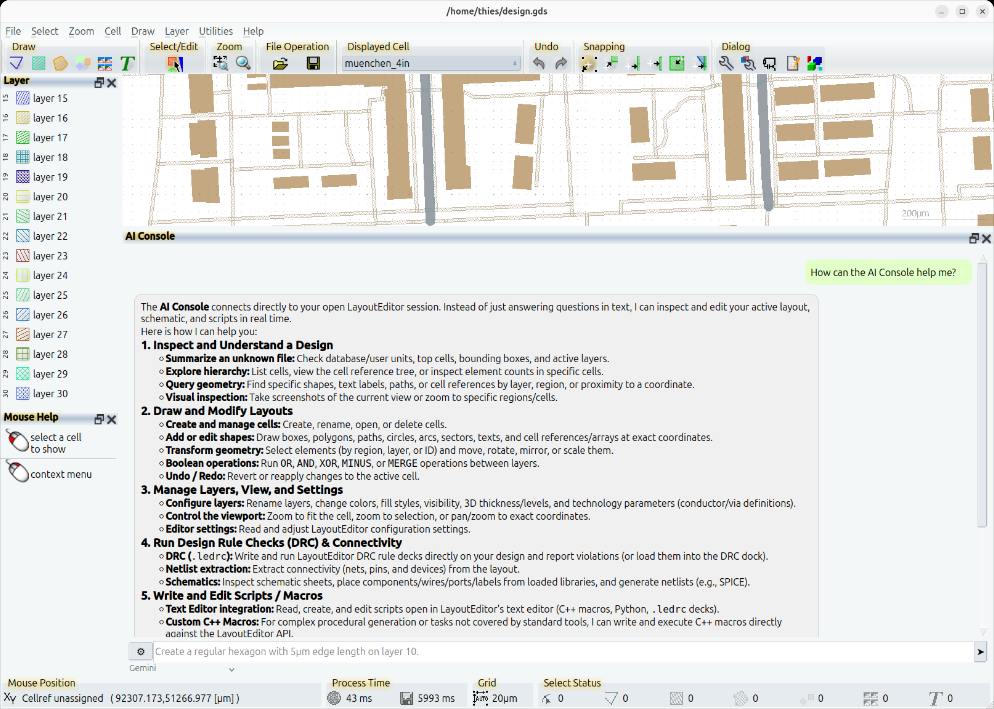Click the Undo arrow

[538, 63]
